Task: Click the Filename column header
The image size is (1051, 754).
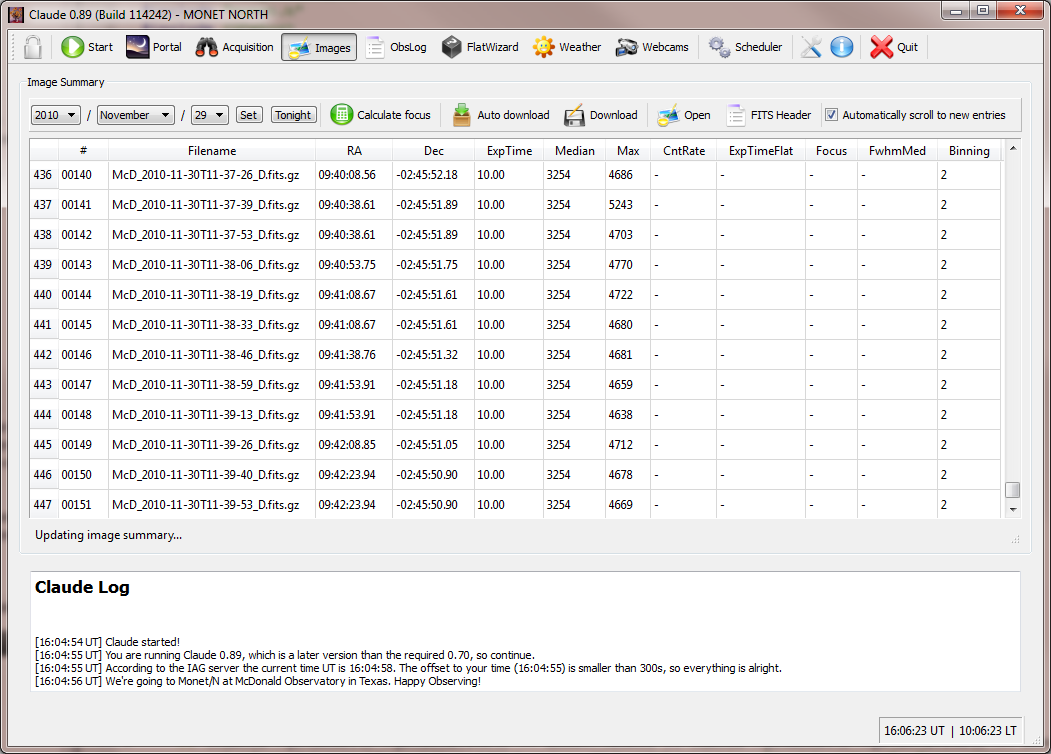Action: click(212, 151)
